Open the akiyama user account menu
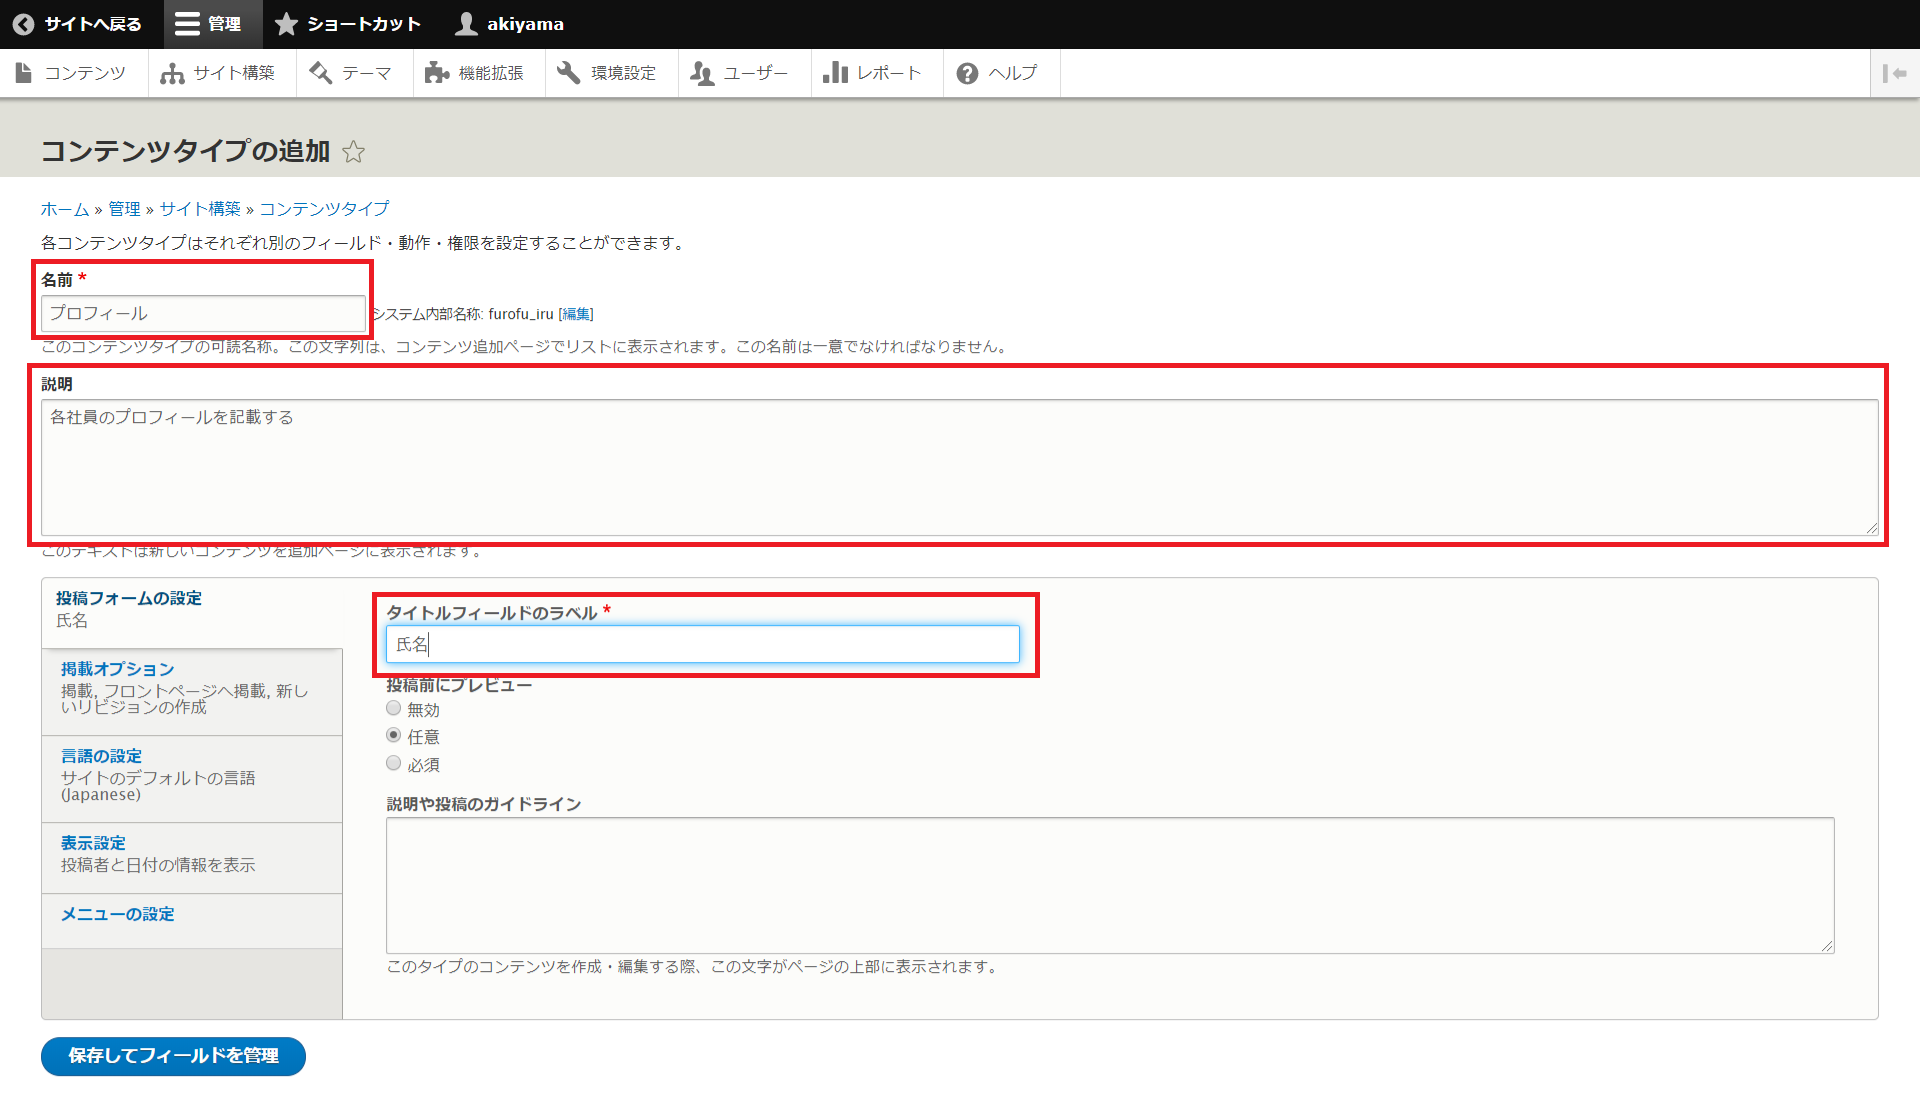Screen dimensions: 1920x1094 509,24
